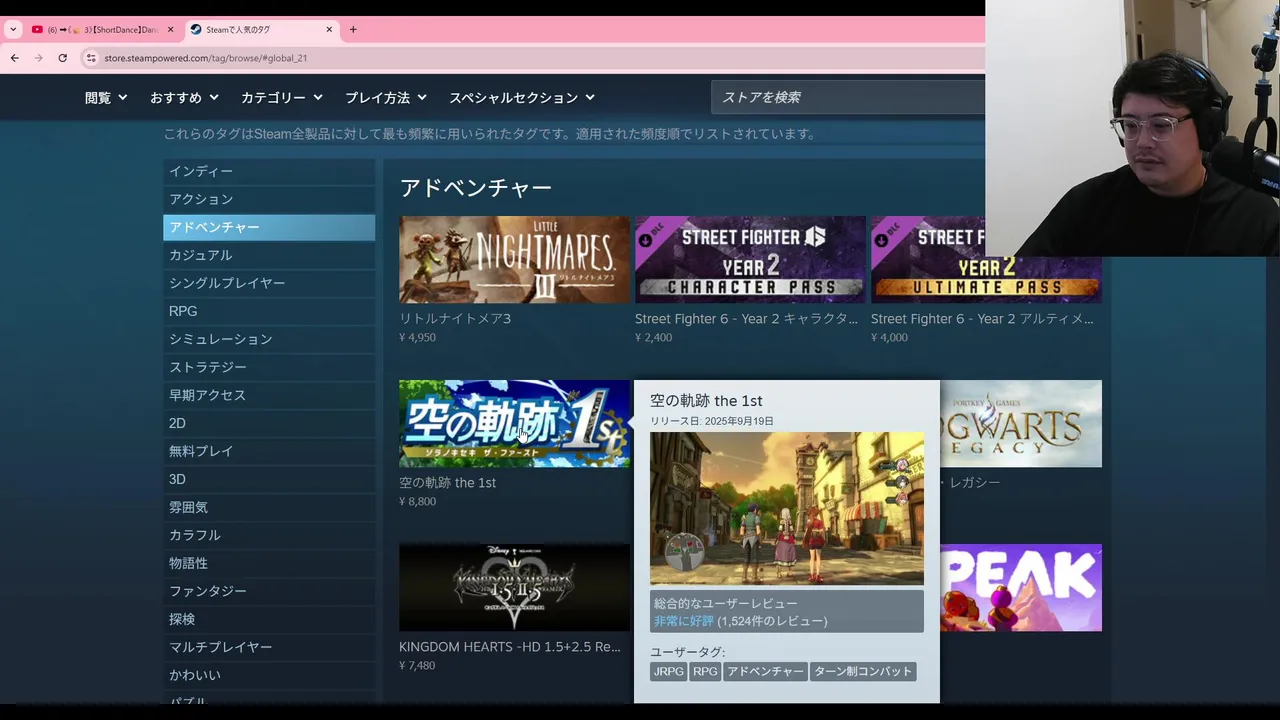
Task: Open Street Fighter 6 Character Pass image
Action: coord(750,259)
